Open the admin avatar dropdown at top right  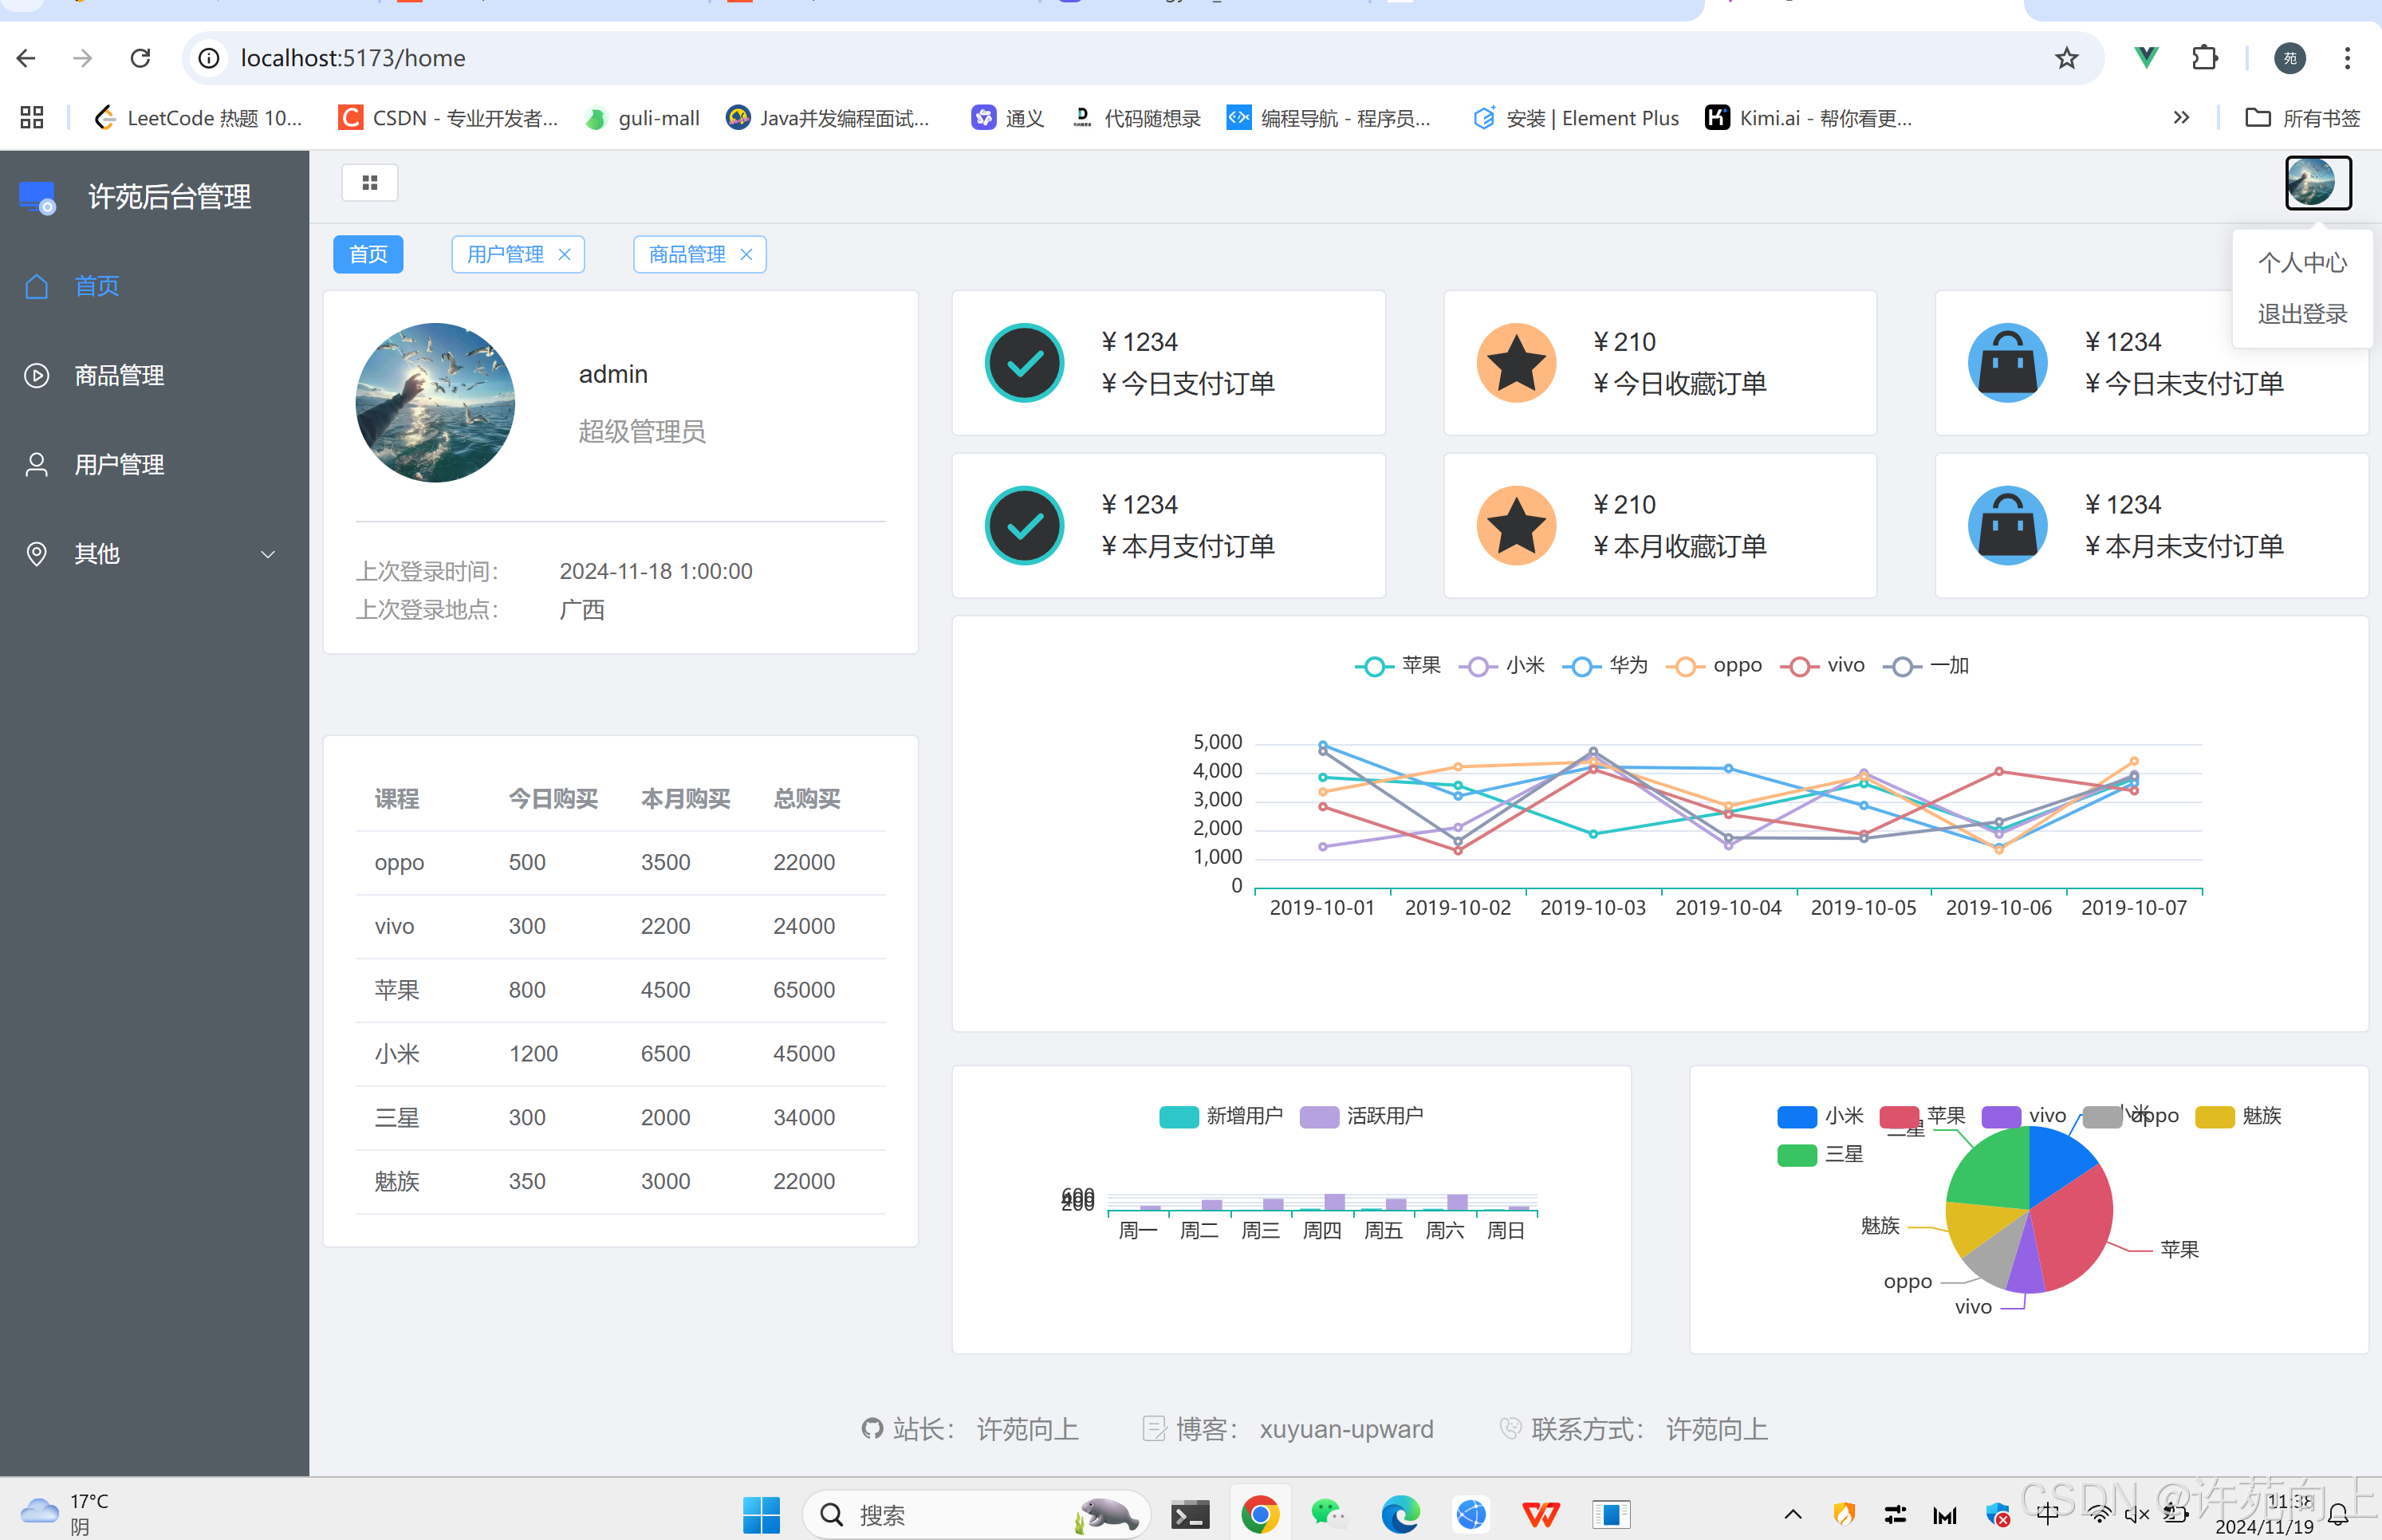tap(2318, 183)
